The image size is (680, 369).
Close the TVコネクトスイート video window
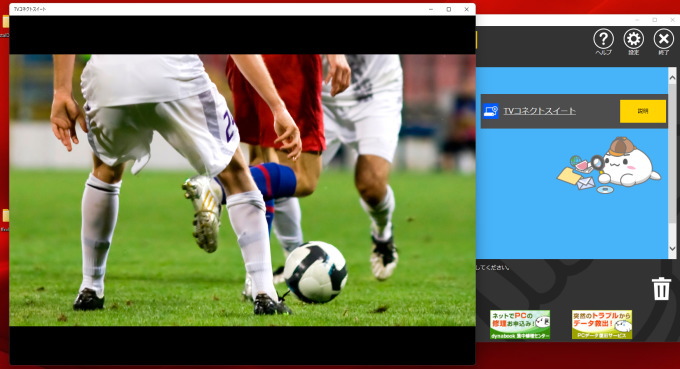[x=467, y=9]
